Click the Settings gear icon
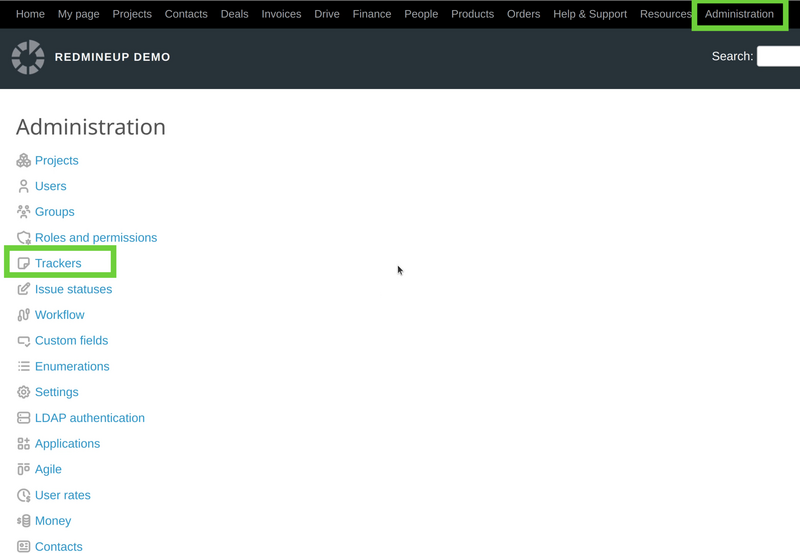The height and width of the screenshot is (553, 800). tap(23, 392)
